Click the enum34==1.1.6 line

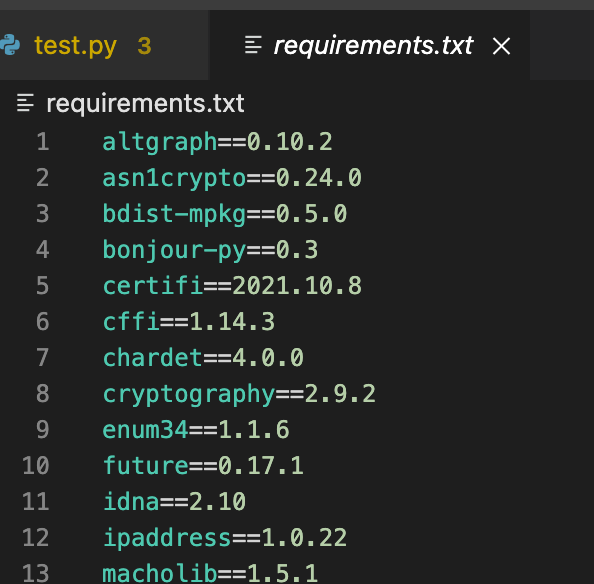click(196, 430)
